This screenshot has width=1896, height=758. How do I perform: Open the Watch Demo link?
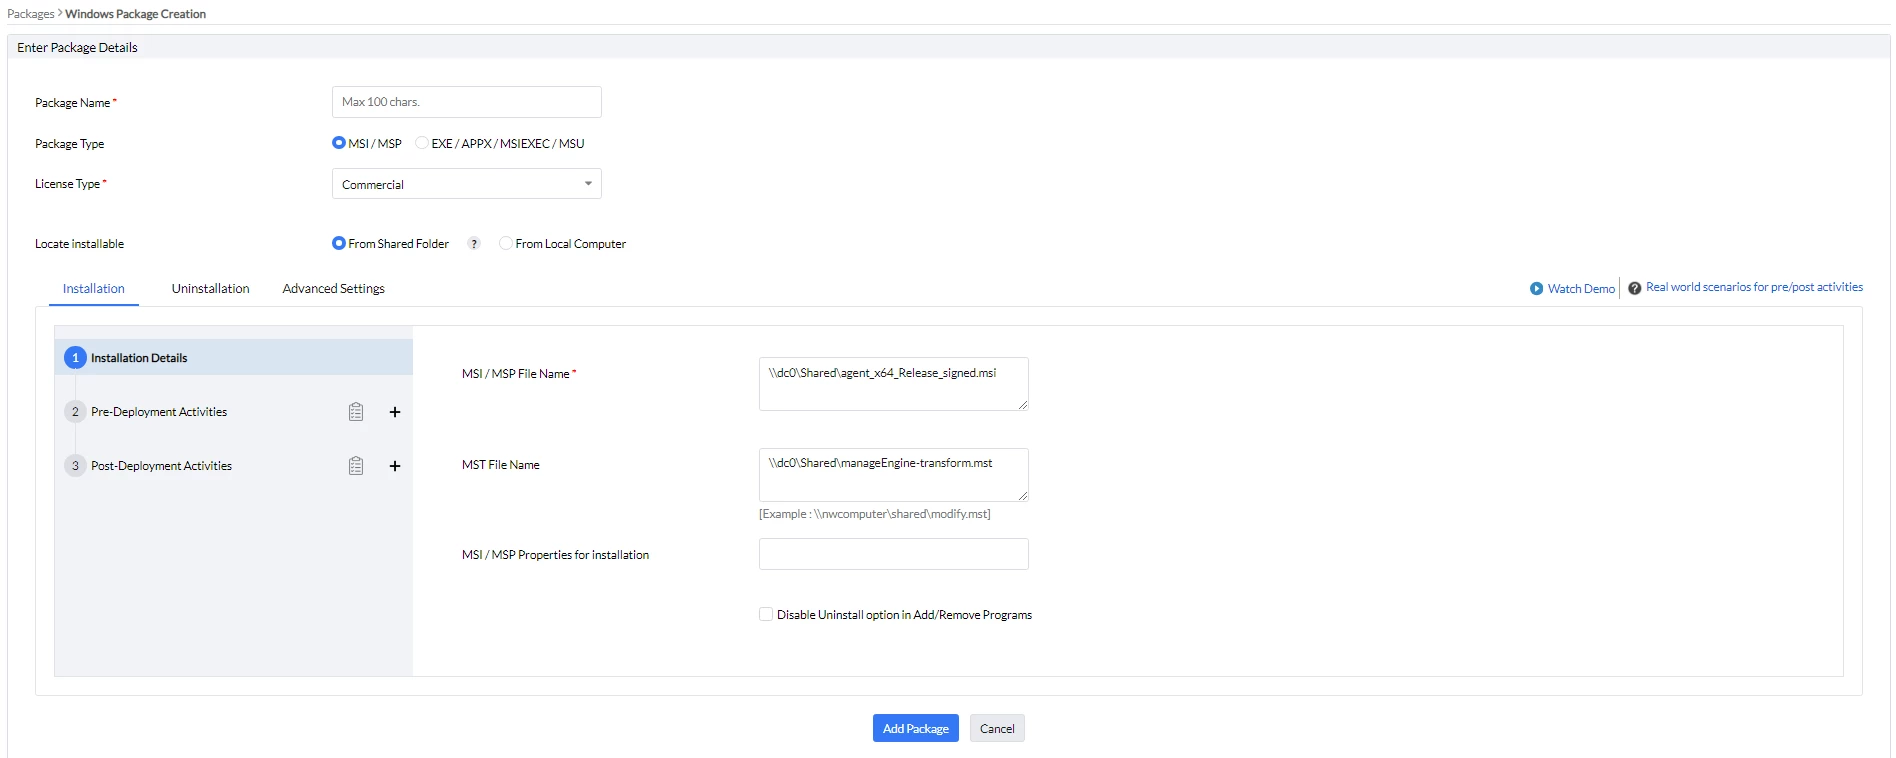pyautogui.click(x=1581, y=289)
